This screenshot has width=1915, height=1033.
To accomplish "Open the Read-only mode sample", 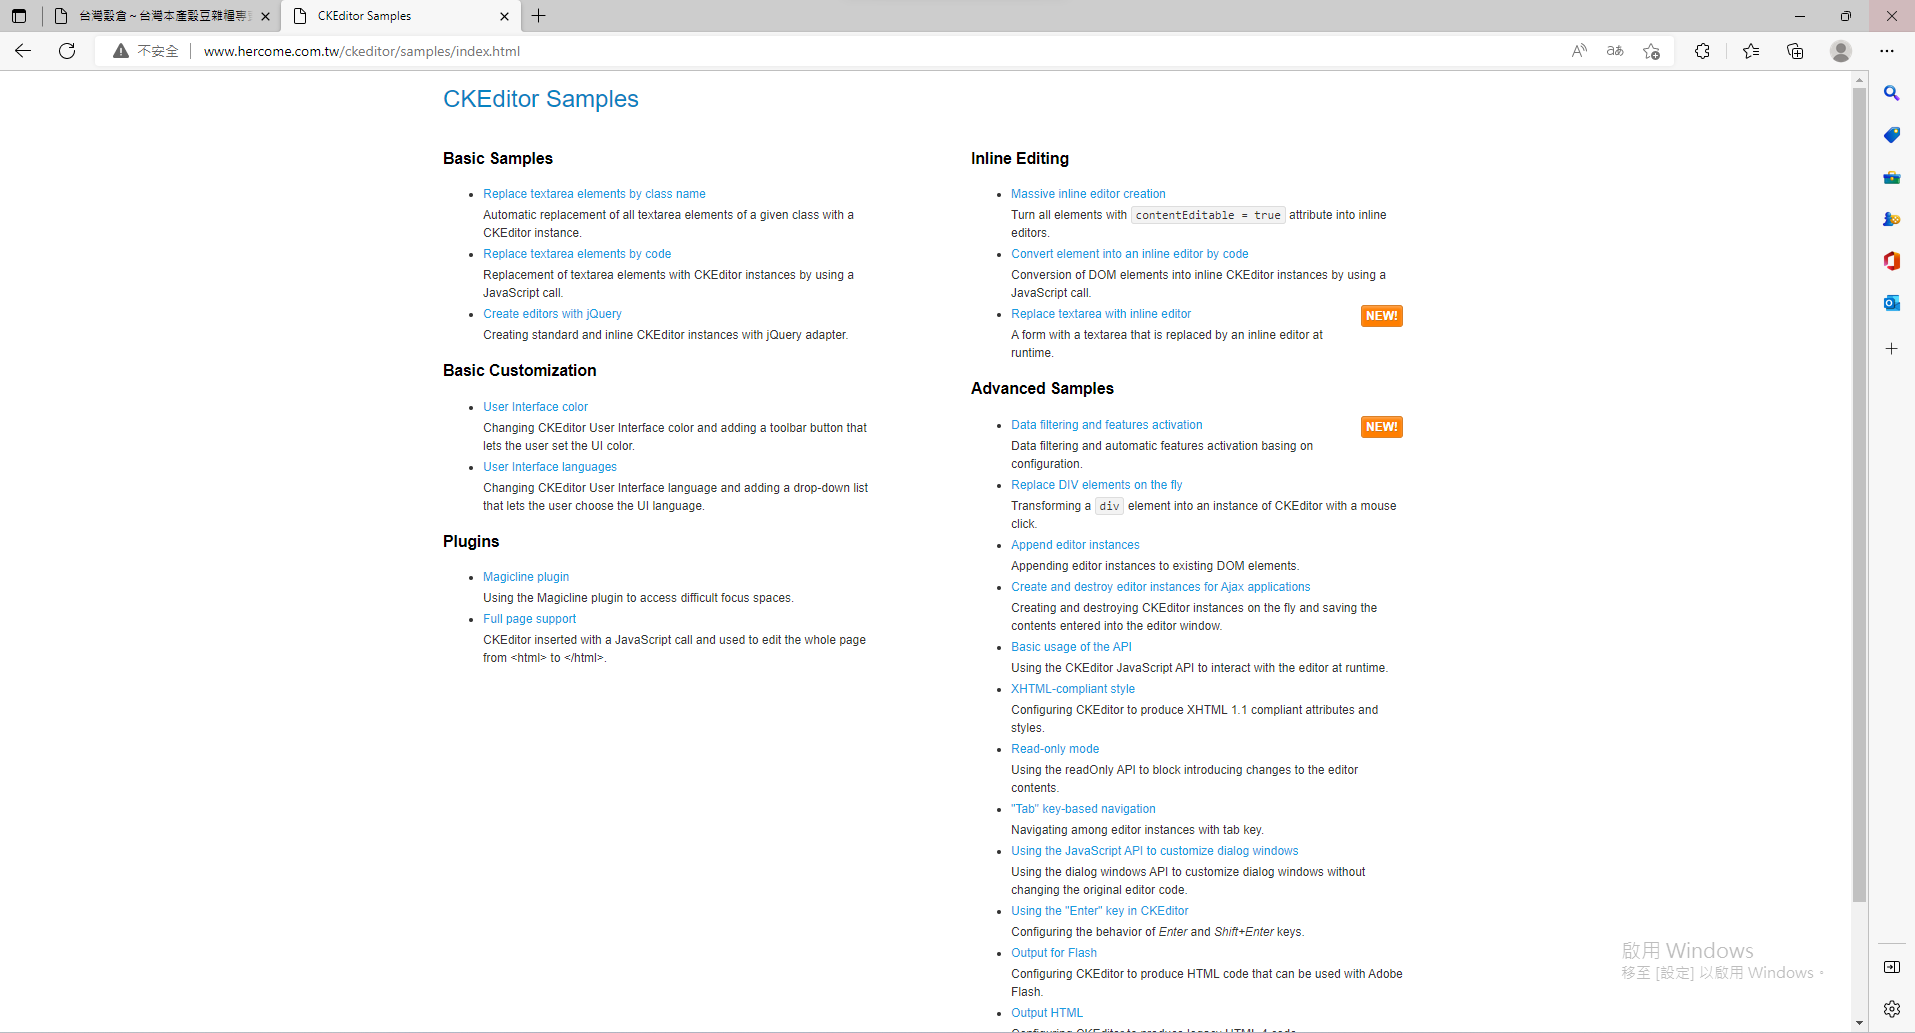I will [1055, 749].
